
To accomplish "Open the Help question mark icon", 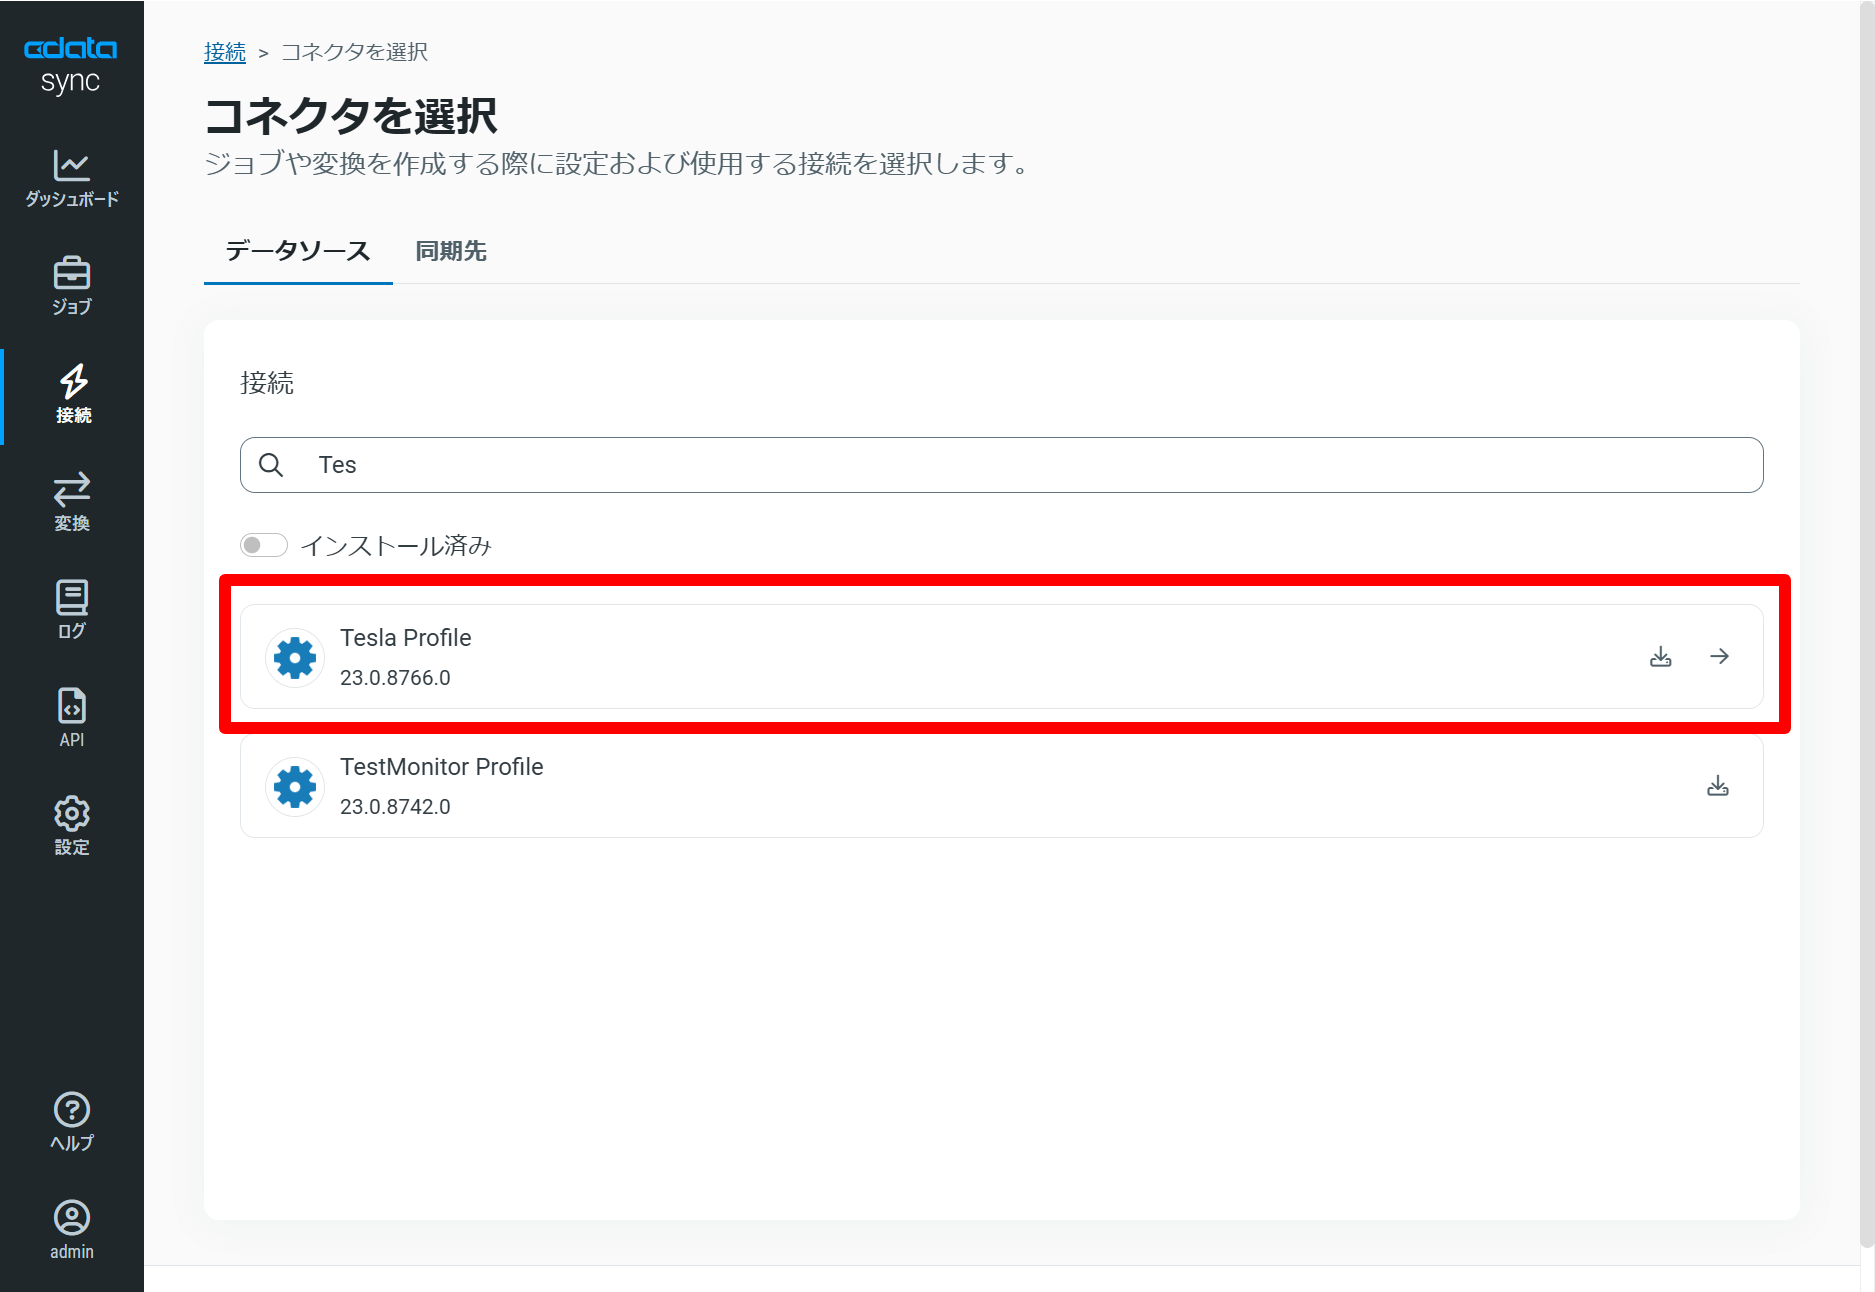I will (x=72, y=1121).
